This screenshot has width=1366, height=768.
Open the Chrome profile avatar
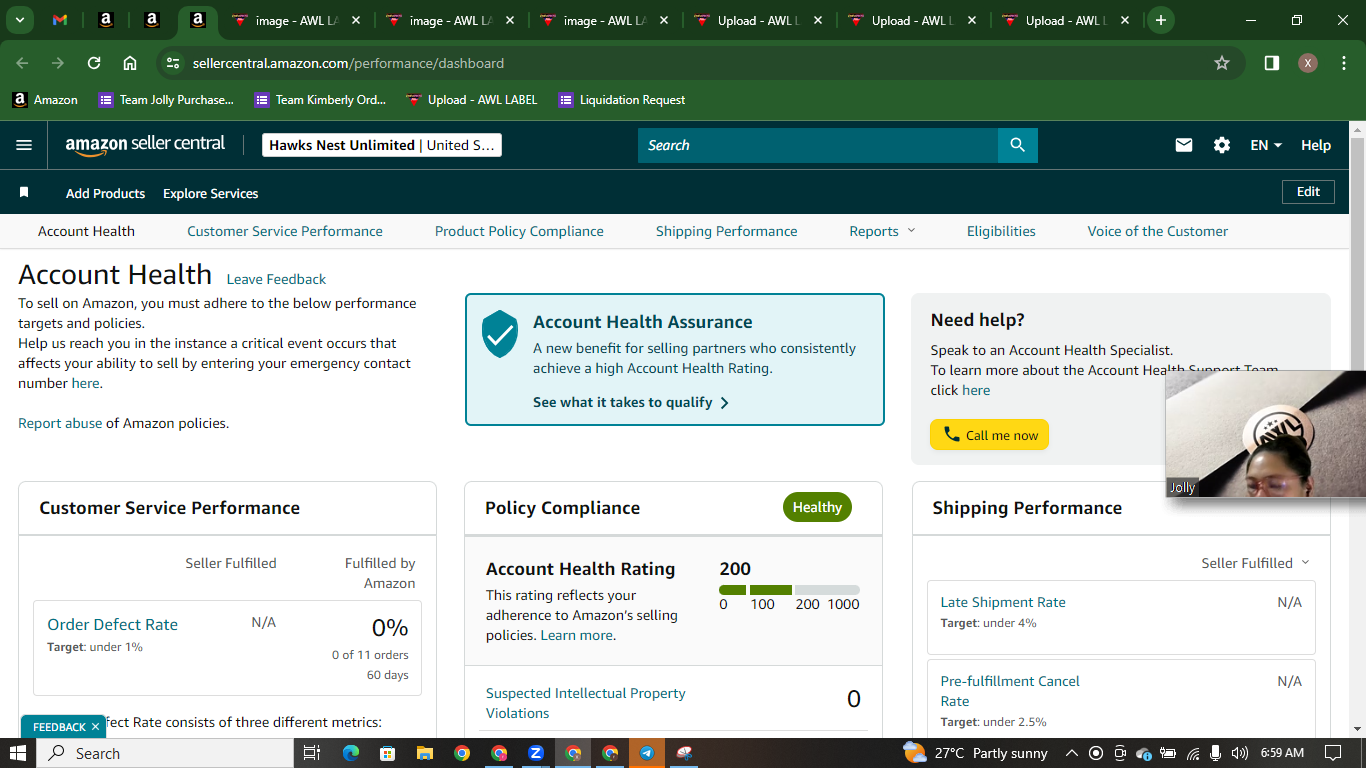pyautogui.click(x=1308, y=63)
